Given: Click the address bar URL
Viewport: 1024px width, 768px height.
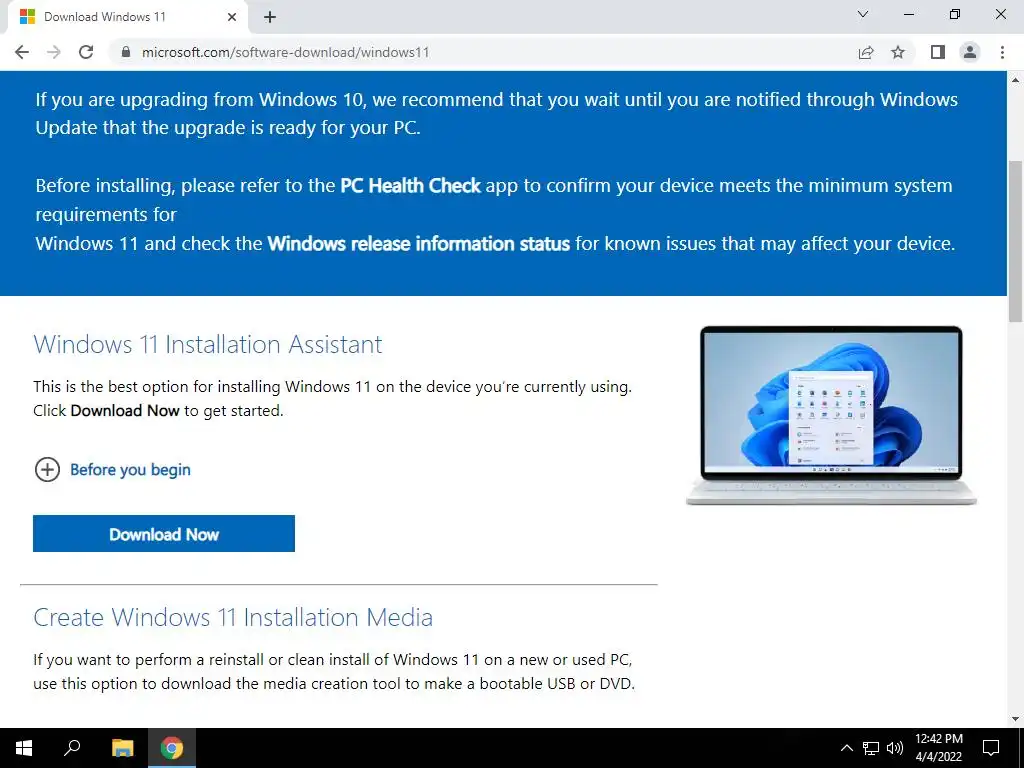Looking at the screenshot, I should [285, 52].
